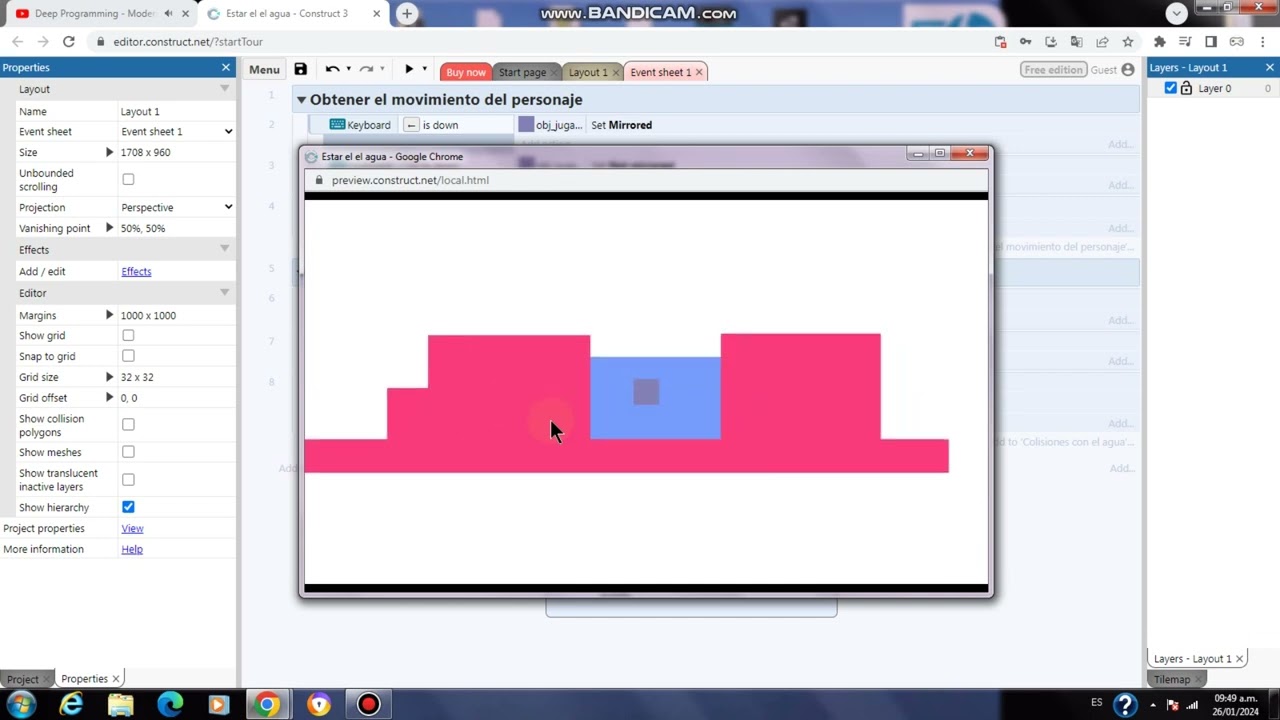Click the browser share icon

[1102, 42]
